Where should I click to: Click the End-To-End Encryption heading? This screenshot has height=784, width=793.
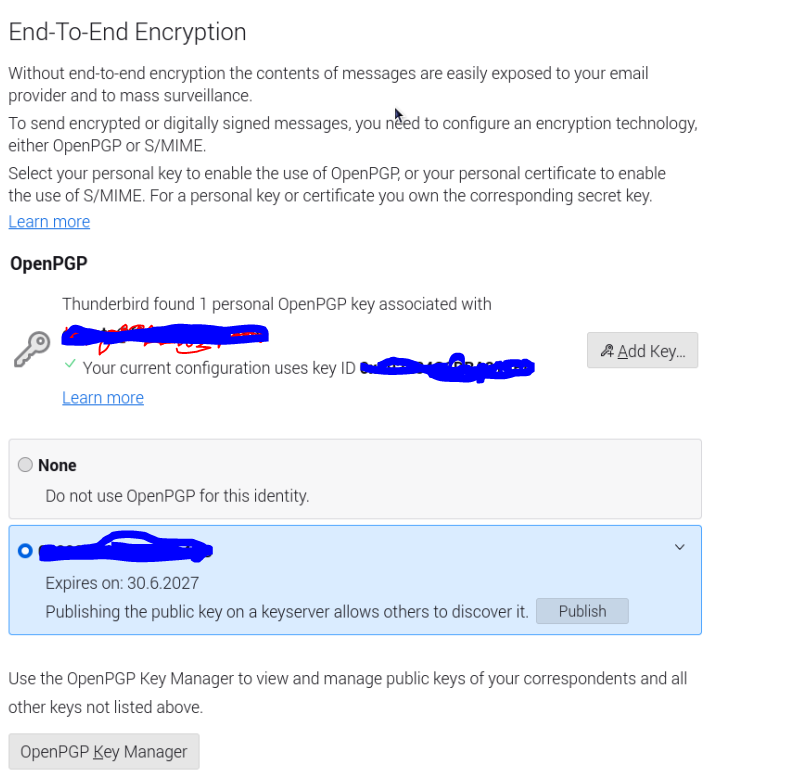click(x=127, y=32)
